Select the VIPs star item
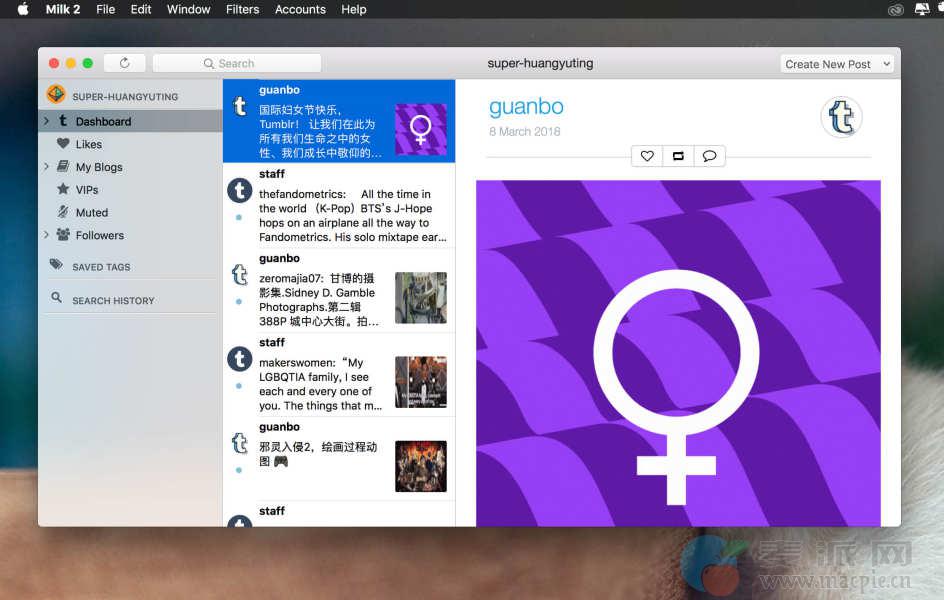 87,189
